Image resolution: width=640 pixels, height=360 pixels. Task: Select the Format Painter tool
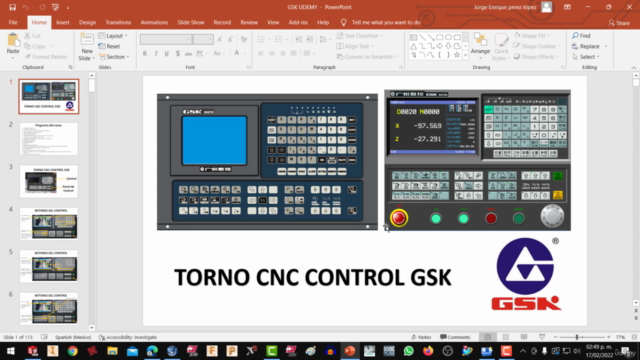tap(46, 57)
